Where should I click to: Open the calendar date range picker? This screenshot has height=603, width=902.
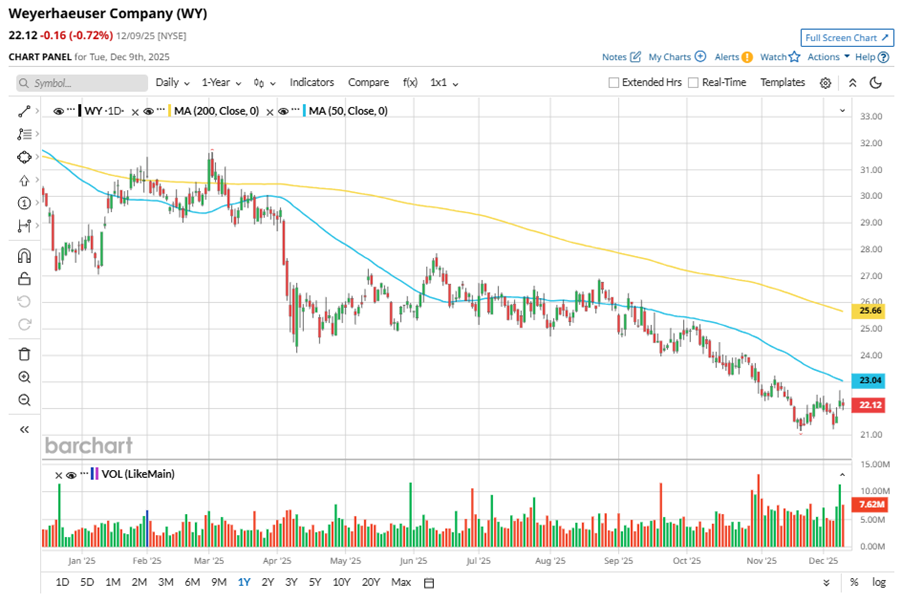point(429,582)
